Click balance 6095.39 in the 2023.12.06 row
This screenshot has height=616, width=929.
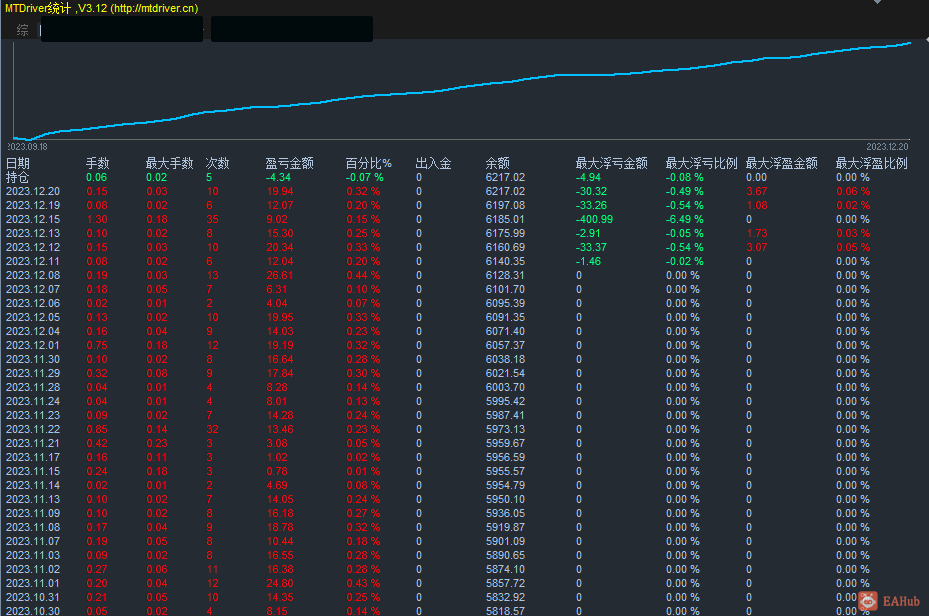505,303
